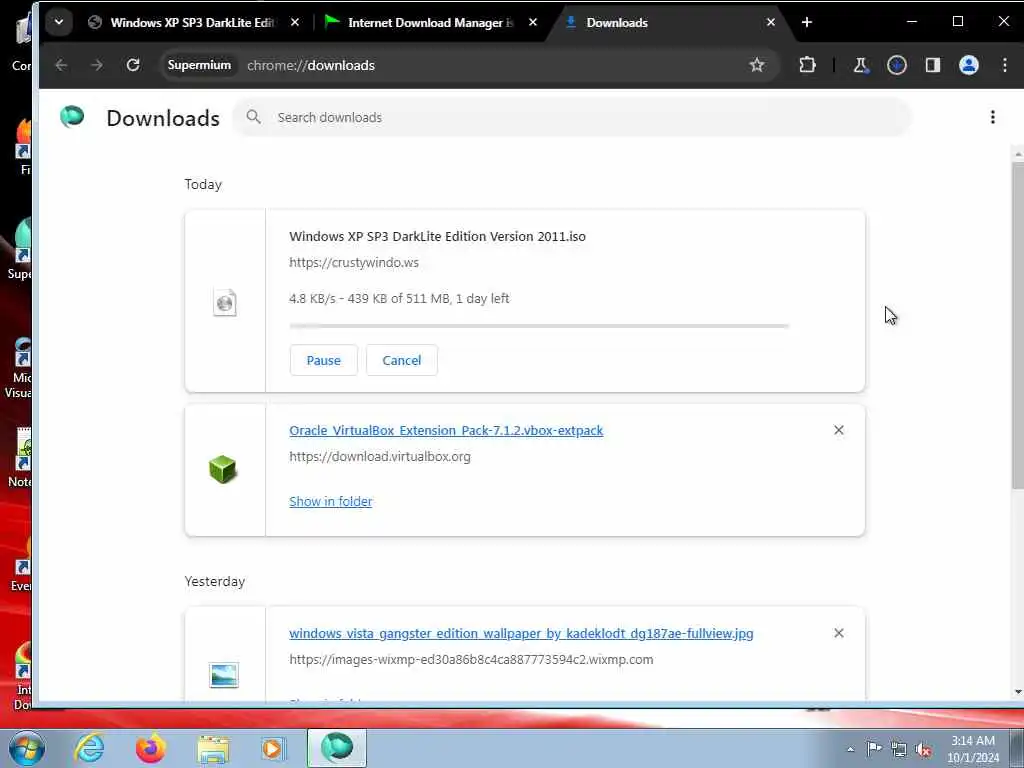Toggle the side panel icon
Screen dimensions: 1024x768
(933, 65)
